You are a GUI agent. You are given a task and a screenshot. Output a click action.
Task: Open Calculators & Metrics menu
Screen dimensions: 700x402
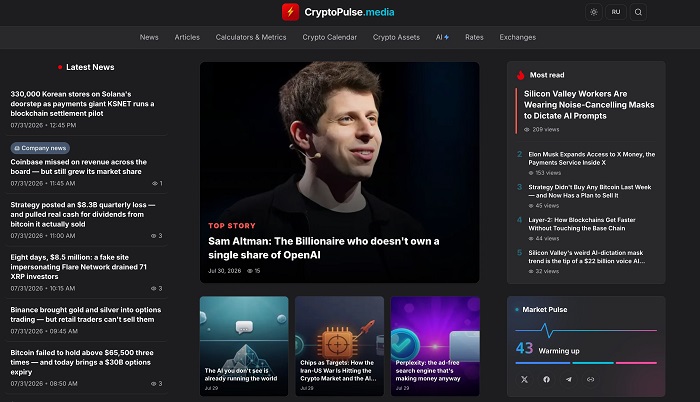pyautogui.click(x=251, y=38)
